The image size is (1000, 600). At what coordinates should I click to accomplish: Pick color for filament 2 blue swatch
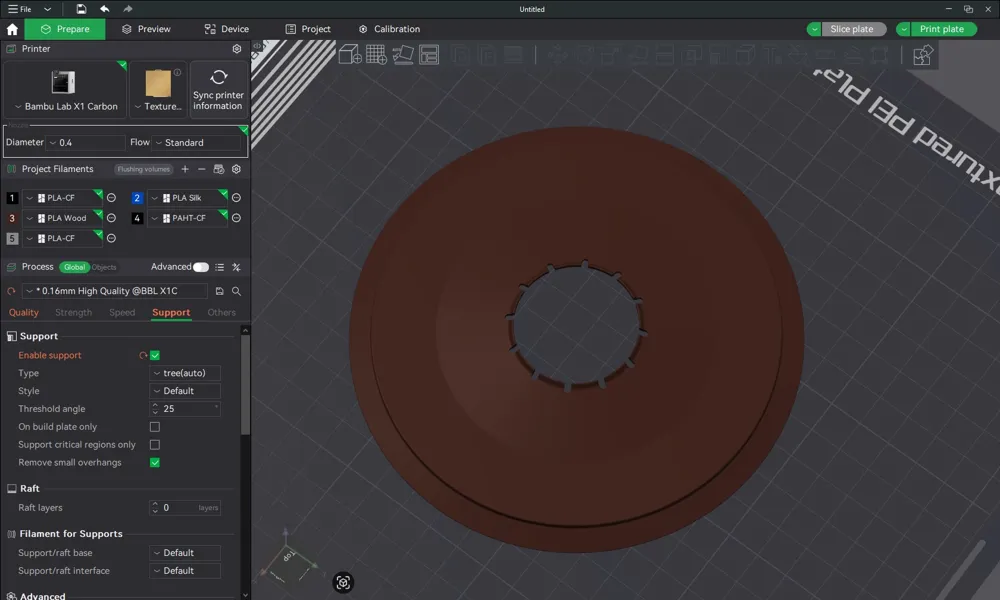(137, 198)
